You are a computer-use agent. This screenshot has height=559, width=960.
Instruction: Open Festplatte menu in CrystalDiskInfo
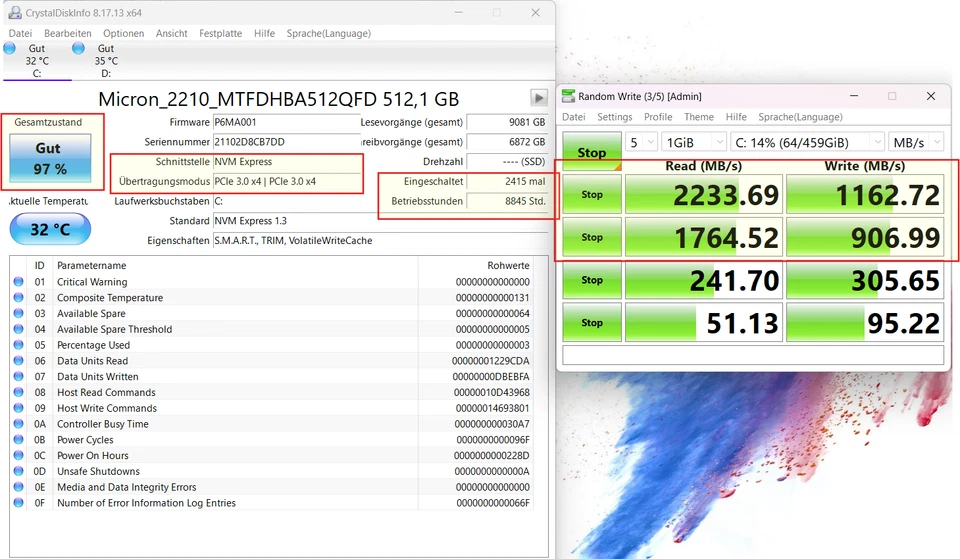220,33
